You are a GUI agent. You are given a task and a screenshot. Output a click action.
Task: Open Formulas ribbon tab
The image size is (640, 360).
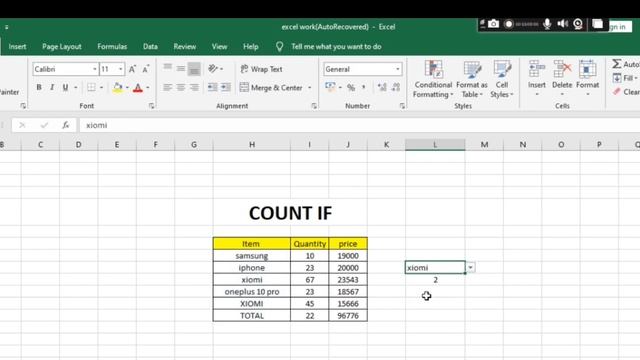coord(112,47)
